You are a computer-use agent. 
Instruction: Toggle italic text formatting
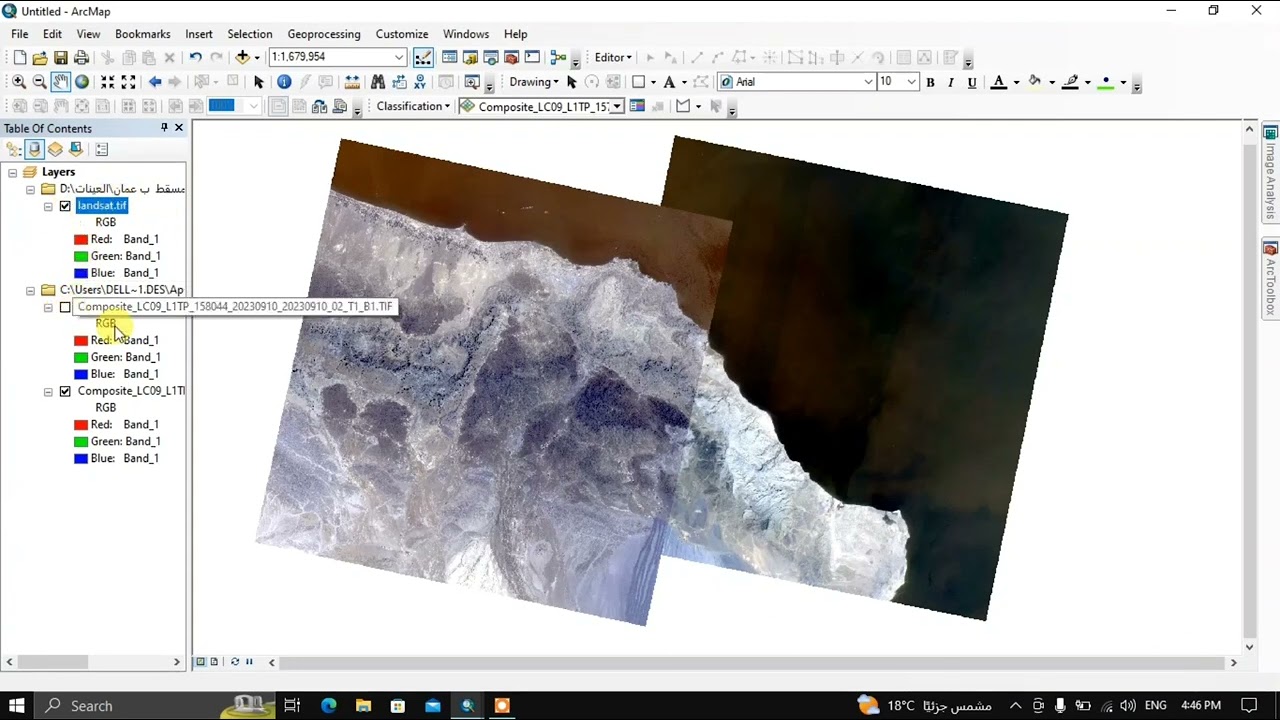951,82
